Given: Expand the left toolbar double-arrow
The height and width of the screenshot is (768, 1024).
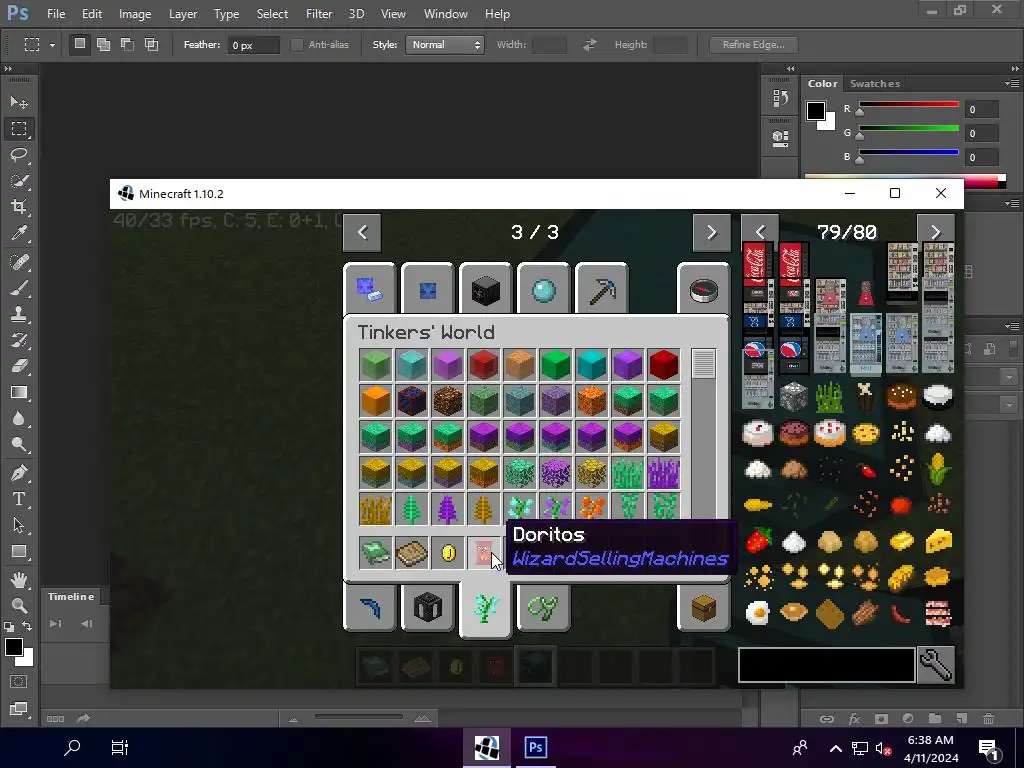Looking at the screenshot, I should [8, 69].
